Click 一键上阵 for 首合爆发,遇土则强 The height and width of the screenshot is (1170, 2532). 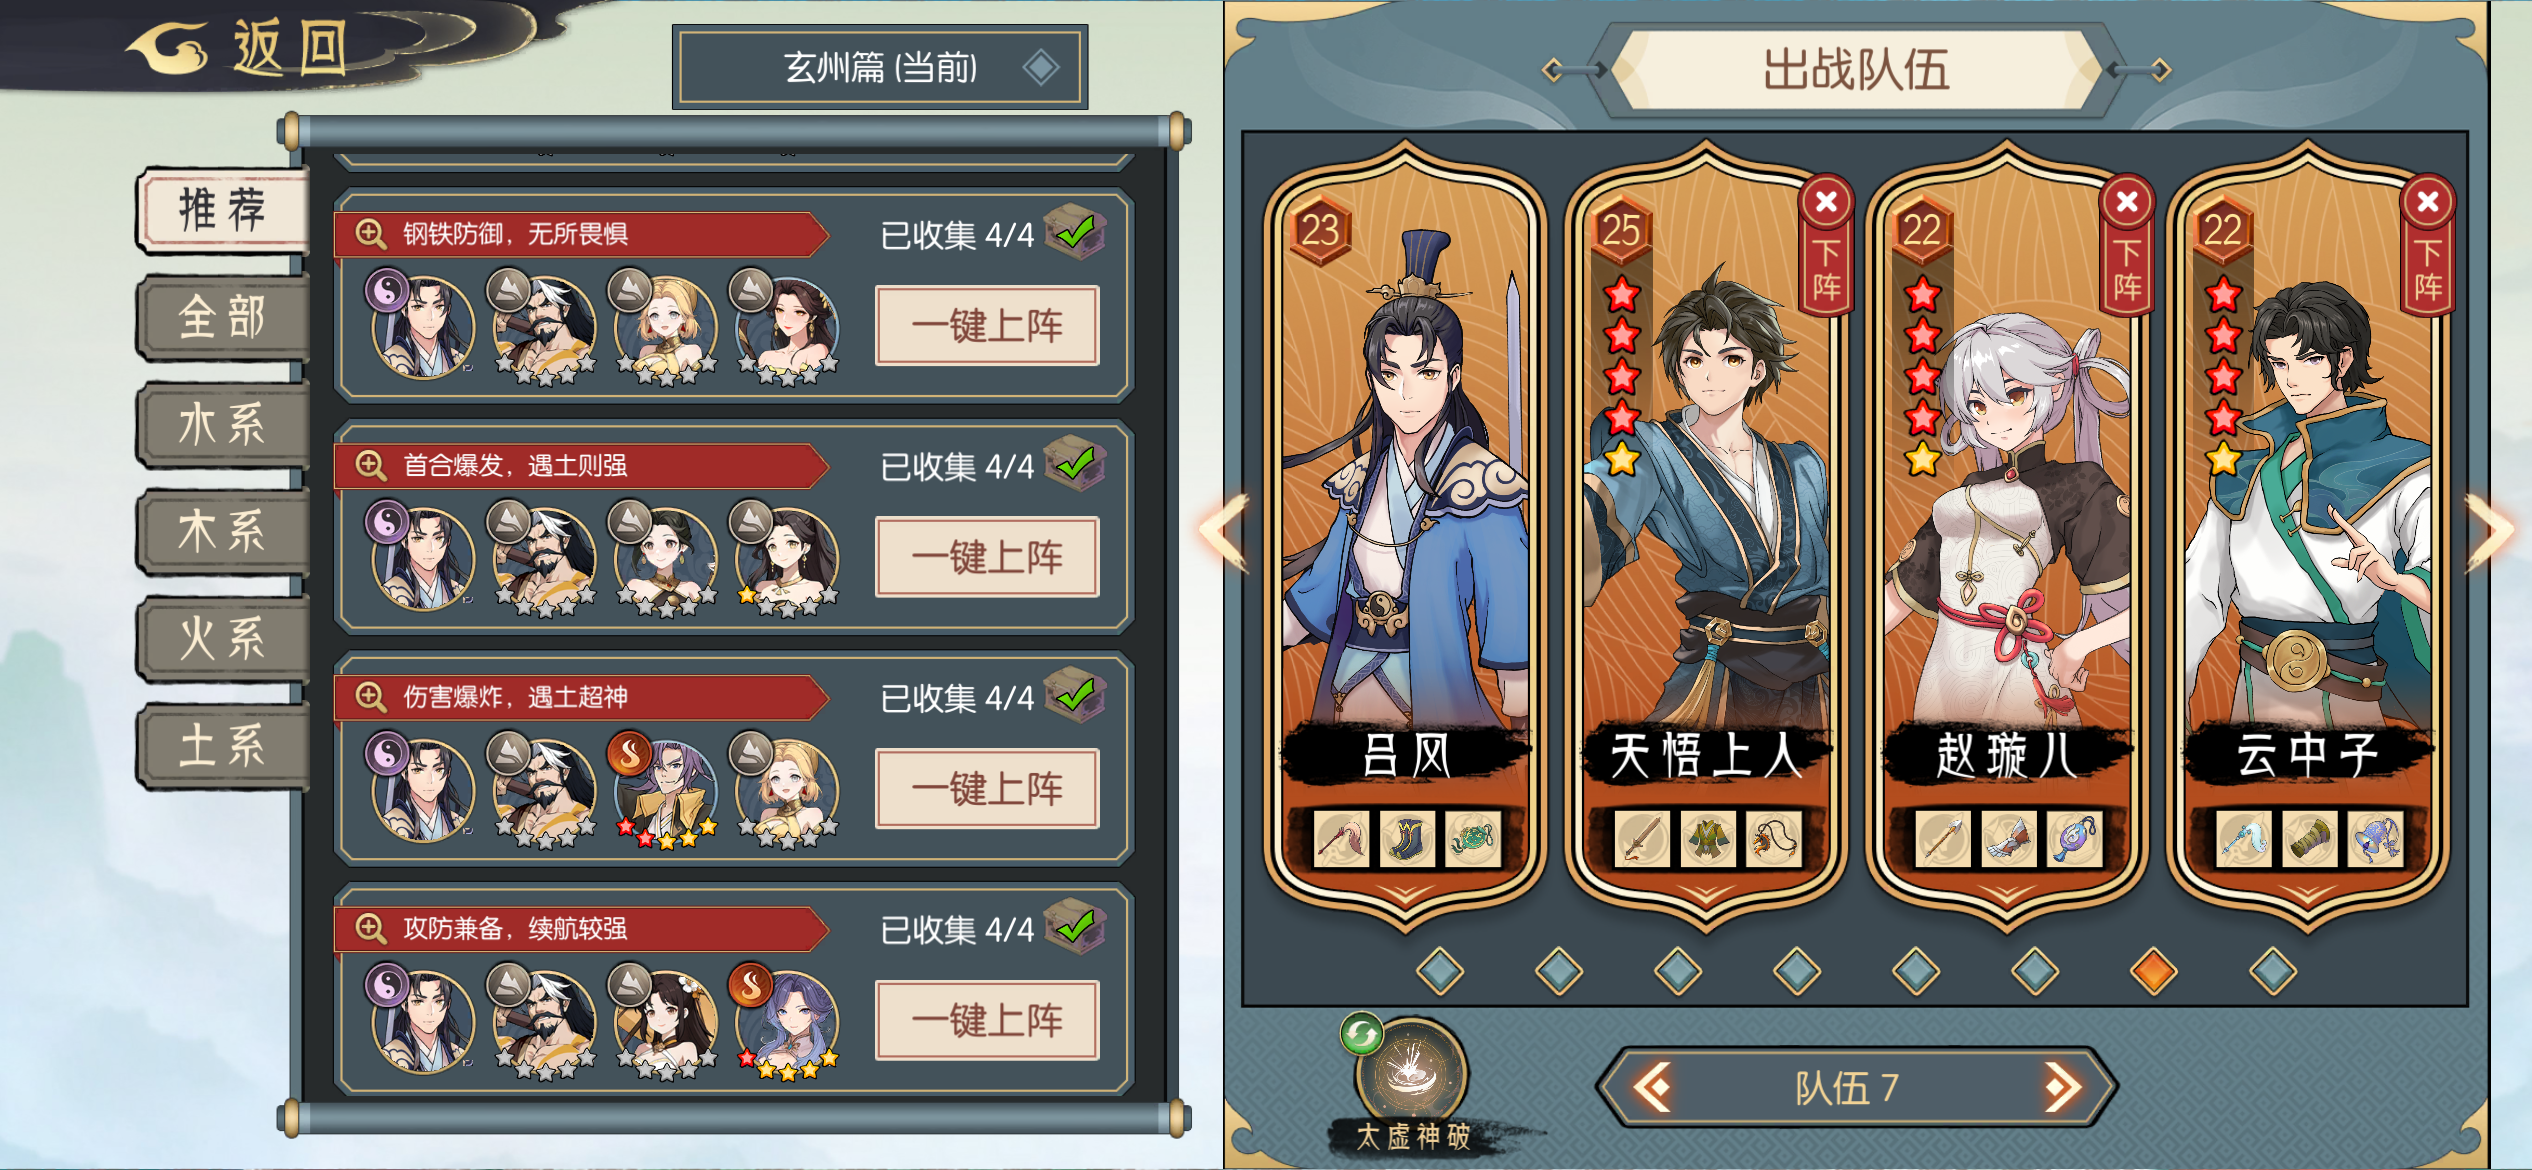pyautogui.click(x=987, y=557)
